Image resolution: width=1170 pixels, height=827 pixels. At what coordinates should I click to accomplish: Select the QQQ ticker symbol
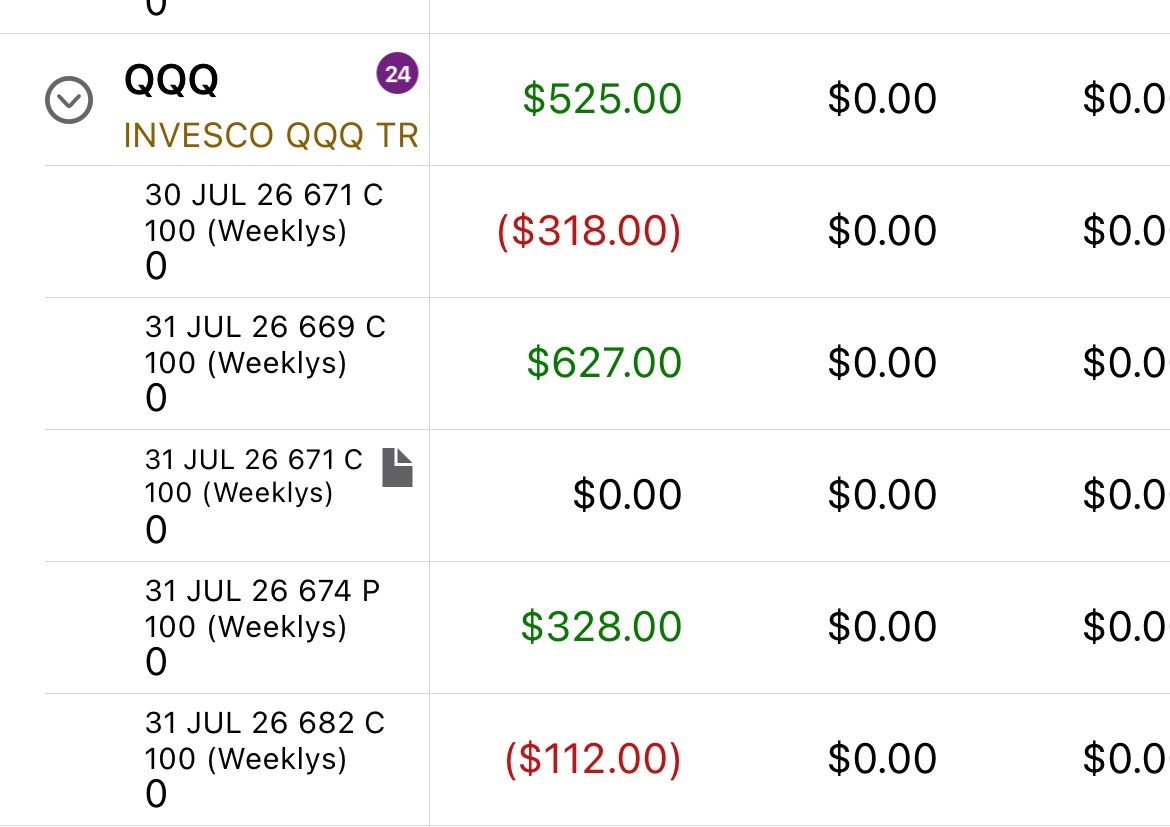click(171, 80)
